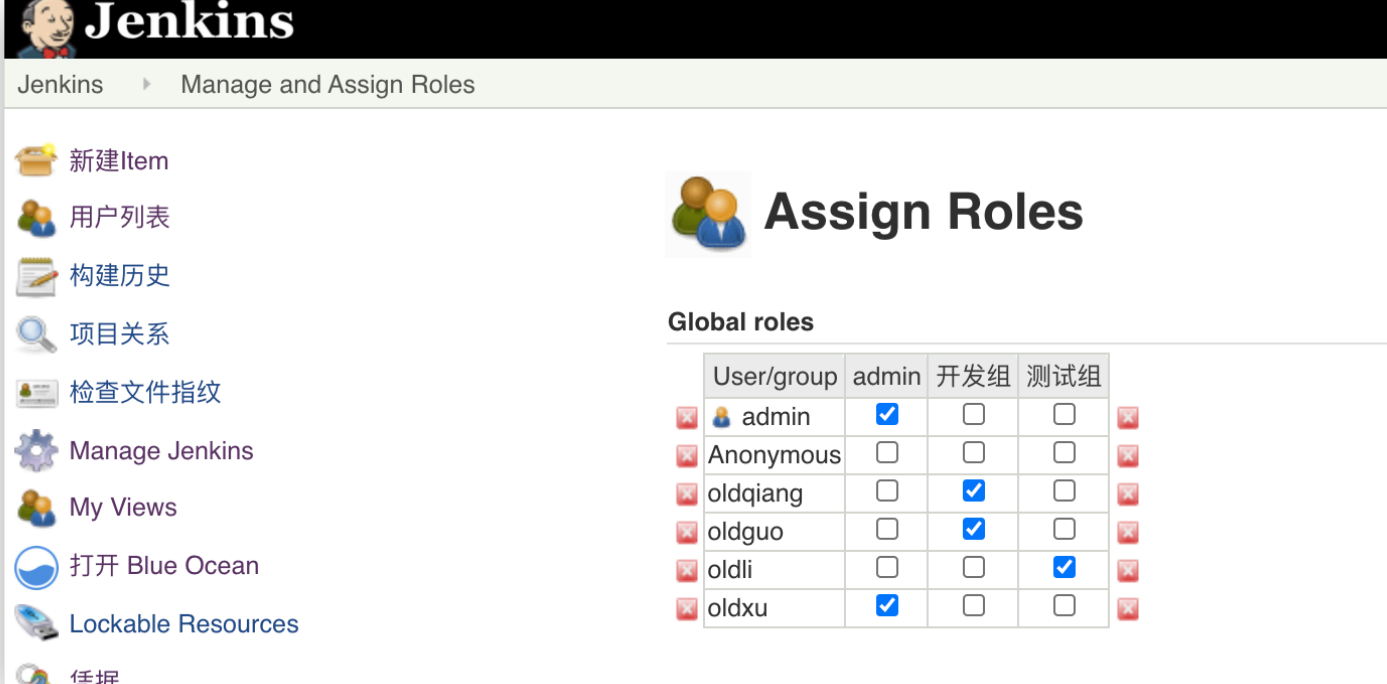Viewport: 1387px width, 684px height.
Task: Click the 新建Item box icon
Action: pos(37,161)
